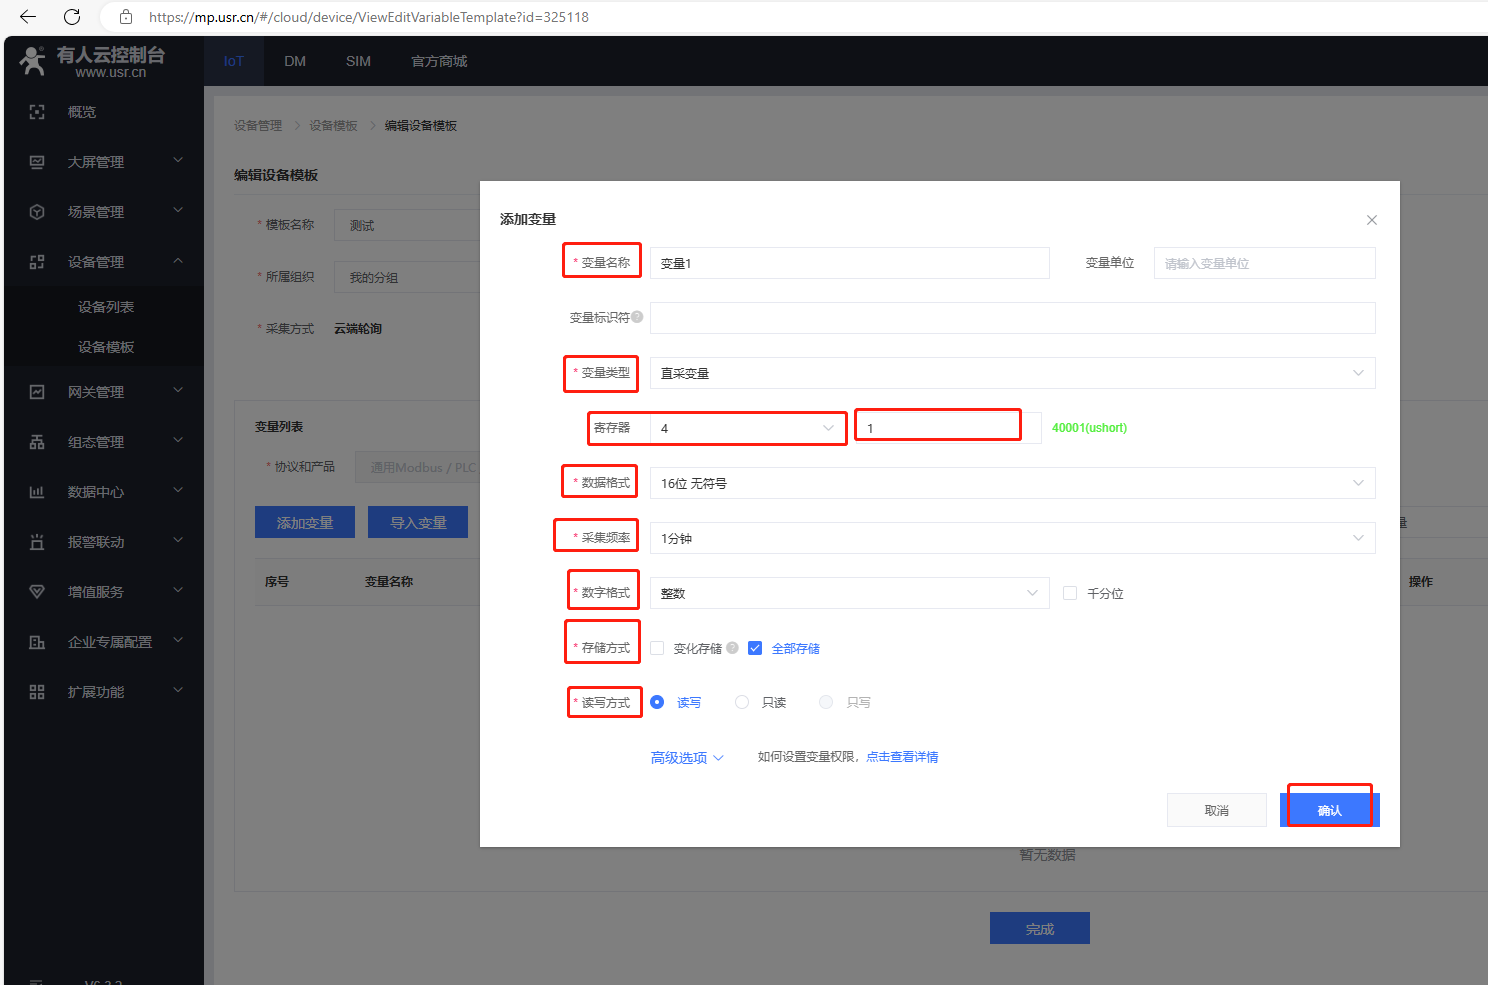Click the 网关管理 sidebar icon
The width and height of the screenshot is (1488, 985).
(x=37, y=392)
